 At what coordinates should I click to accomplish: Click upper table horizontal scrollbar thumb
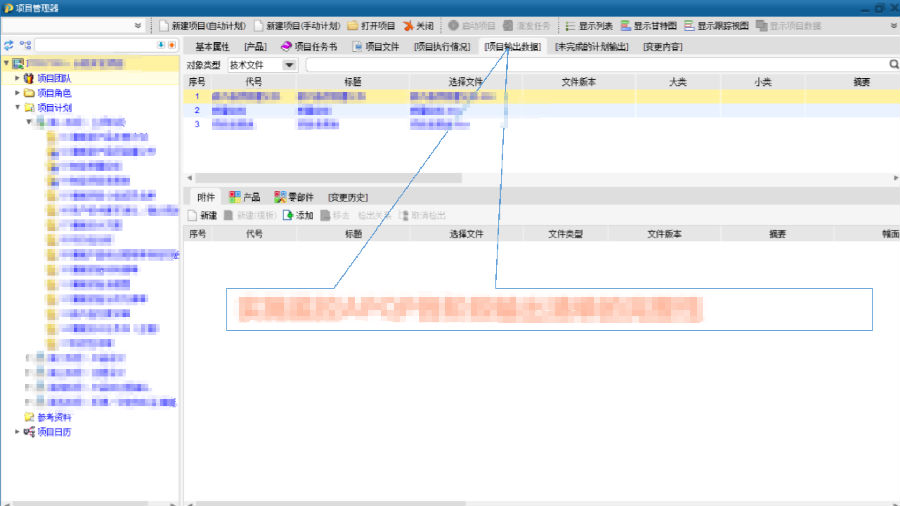click(328, 178)
